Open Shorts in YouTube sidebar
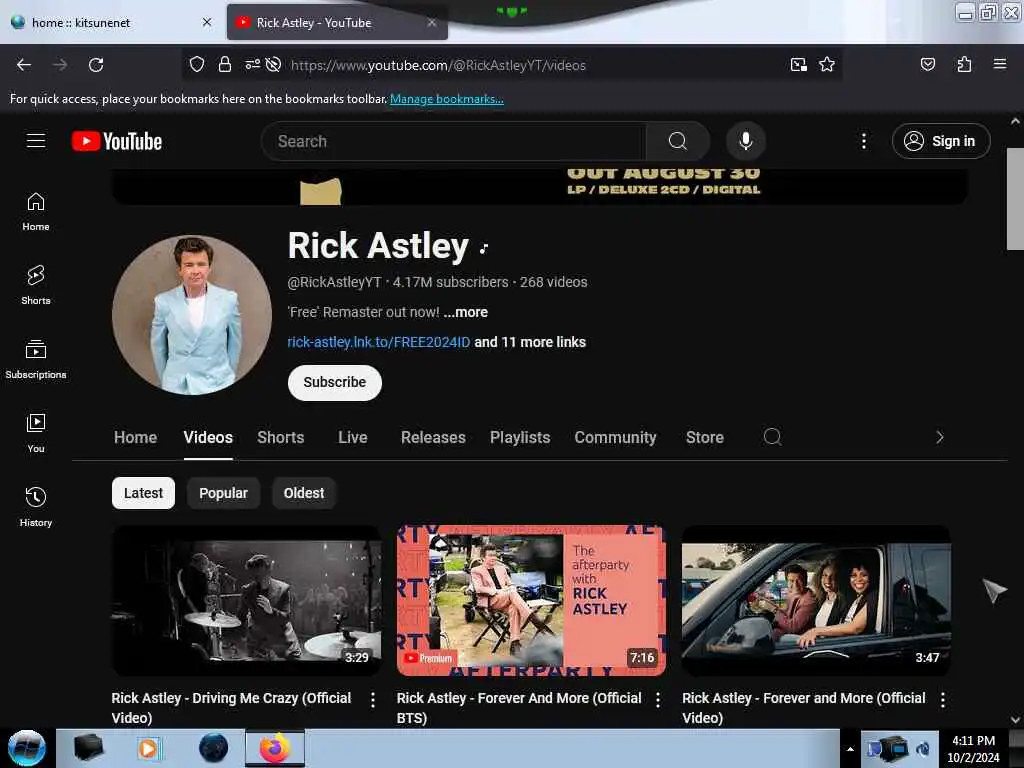This screenshot has height=768, width=1024. click(x=36, y=285)
